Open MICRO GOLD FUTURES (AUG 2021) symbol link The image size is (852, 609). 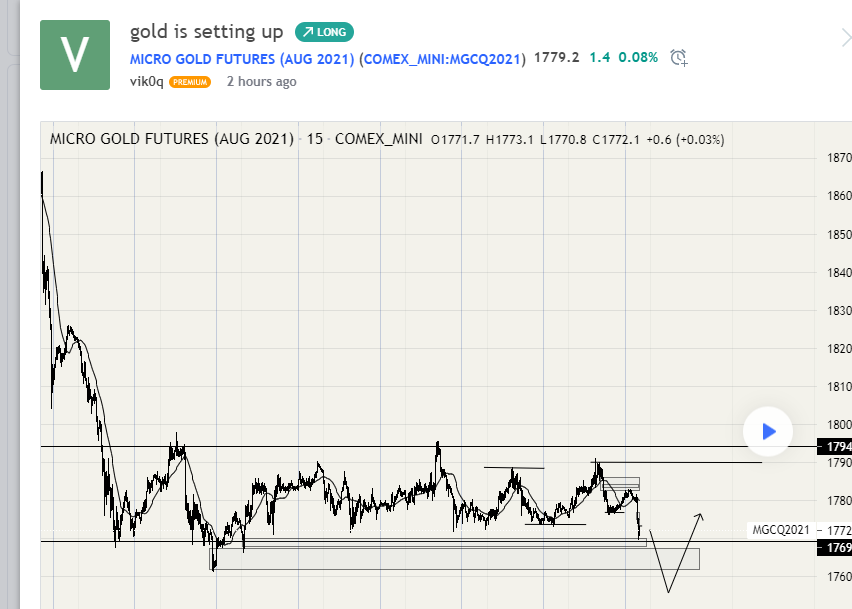pos(241,58)
